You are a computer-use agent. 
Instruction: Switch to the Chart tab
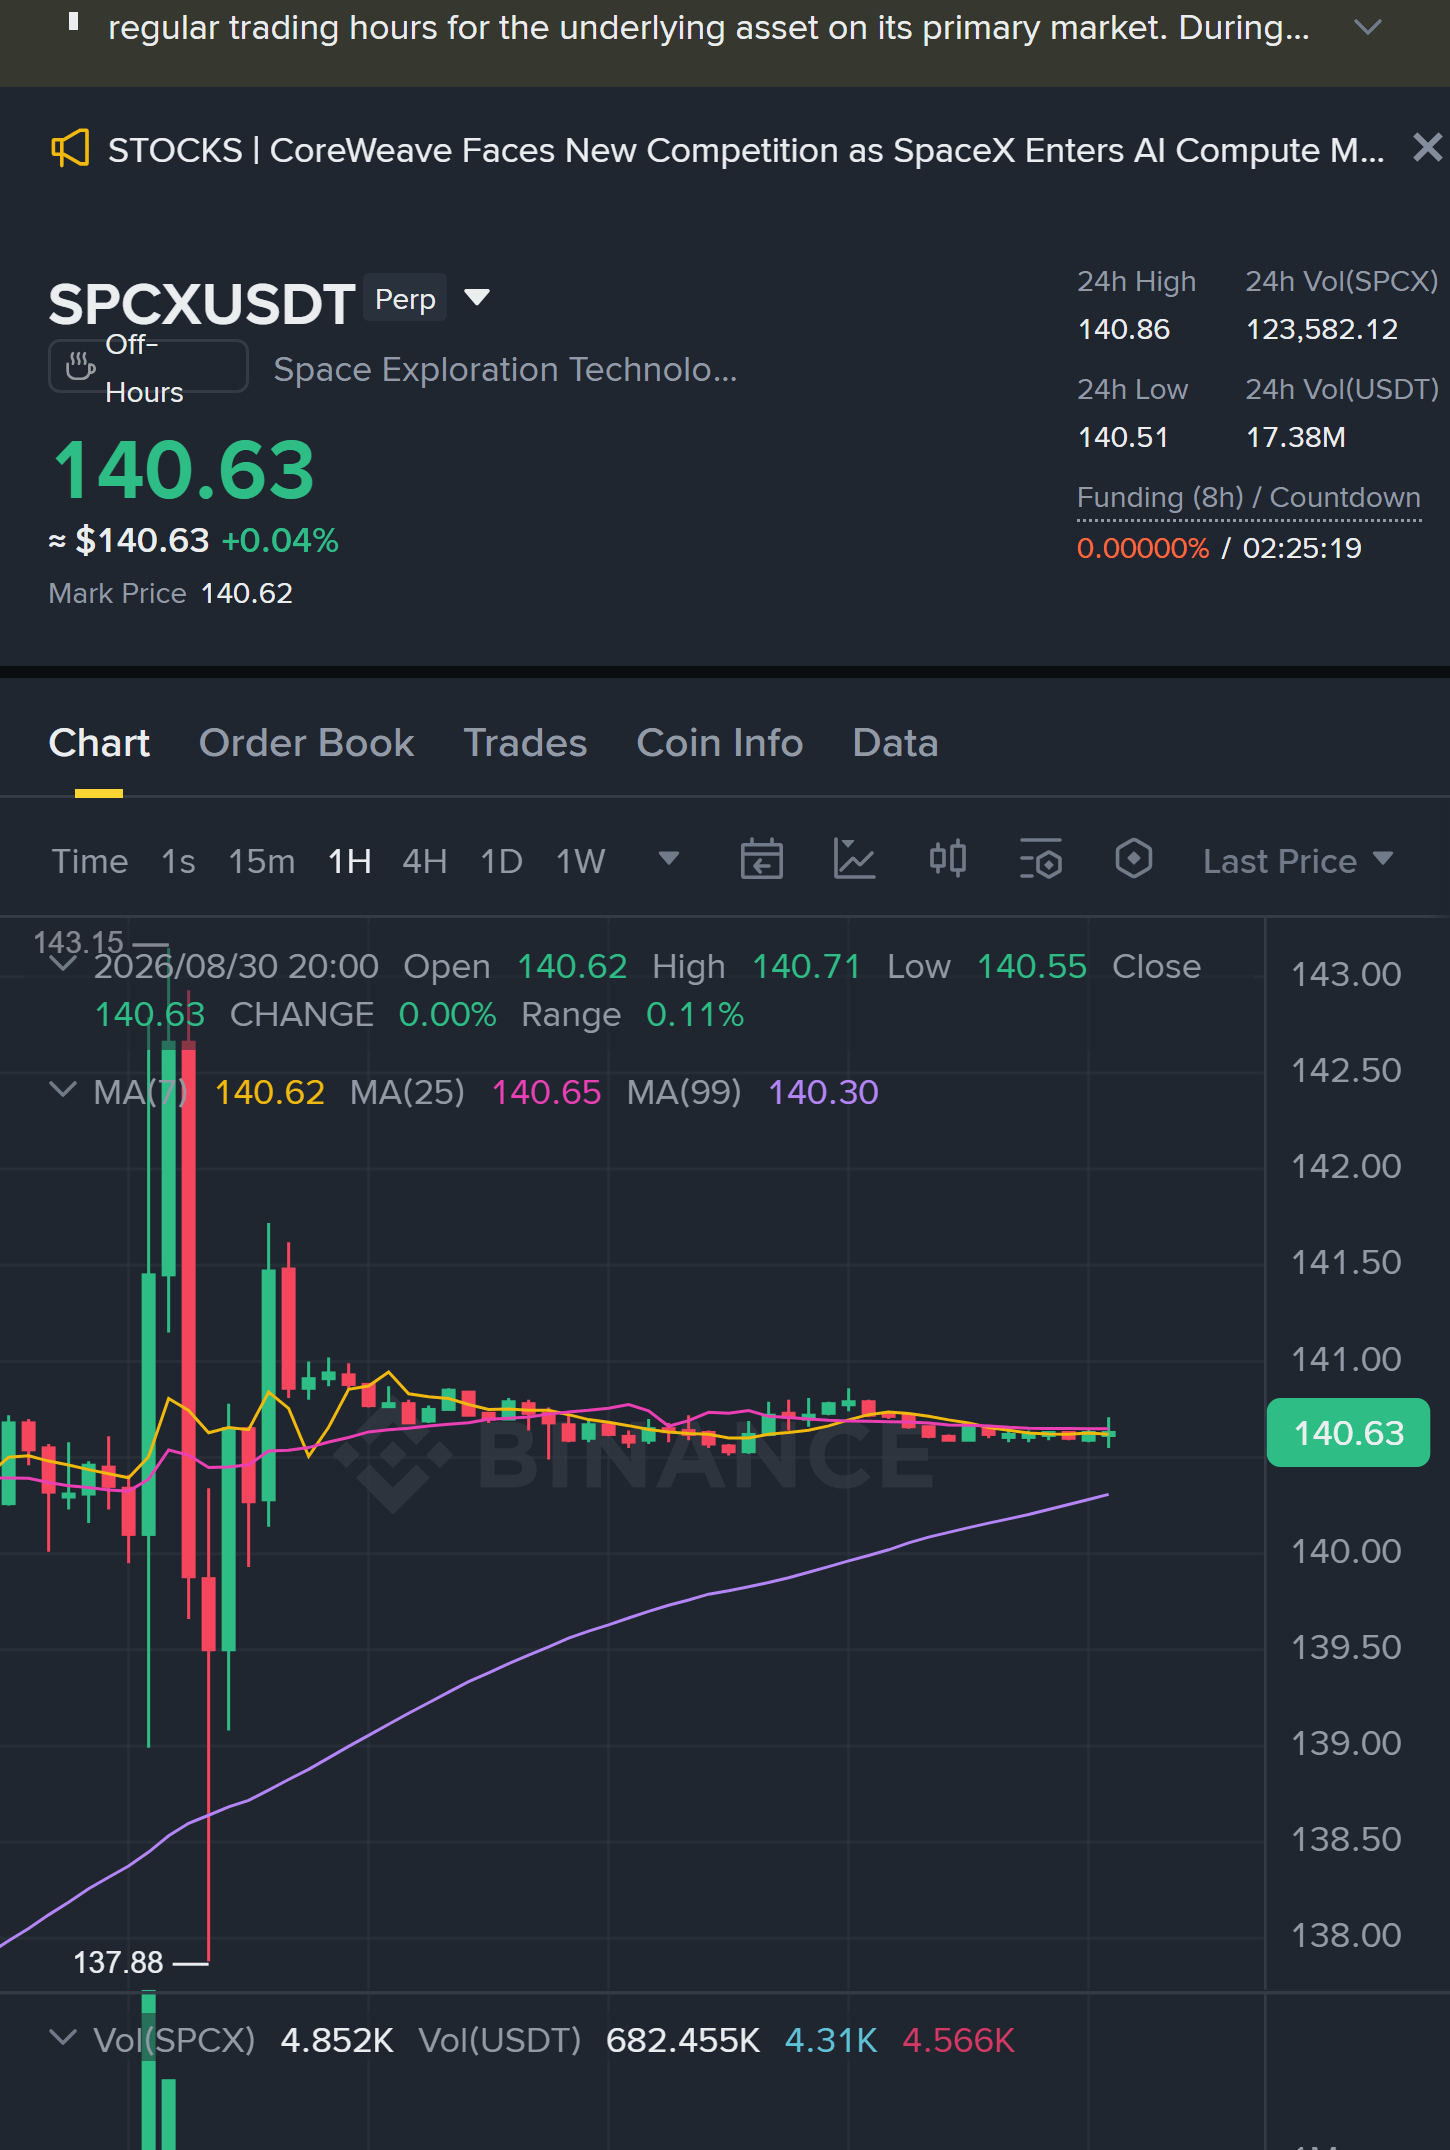[x=99, y=743]
